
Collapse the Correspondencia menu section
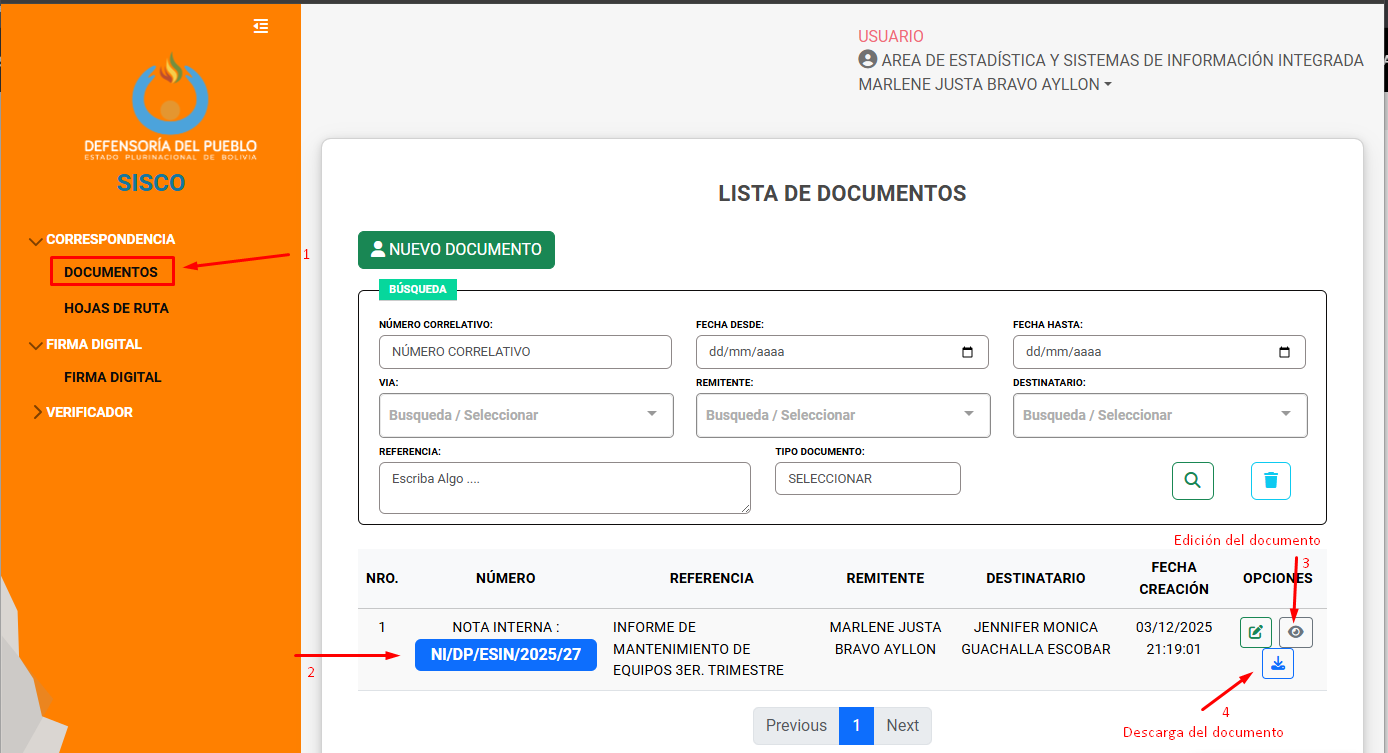pyautogui.click(x=110, y=239)
